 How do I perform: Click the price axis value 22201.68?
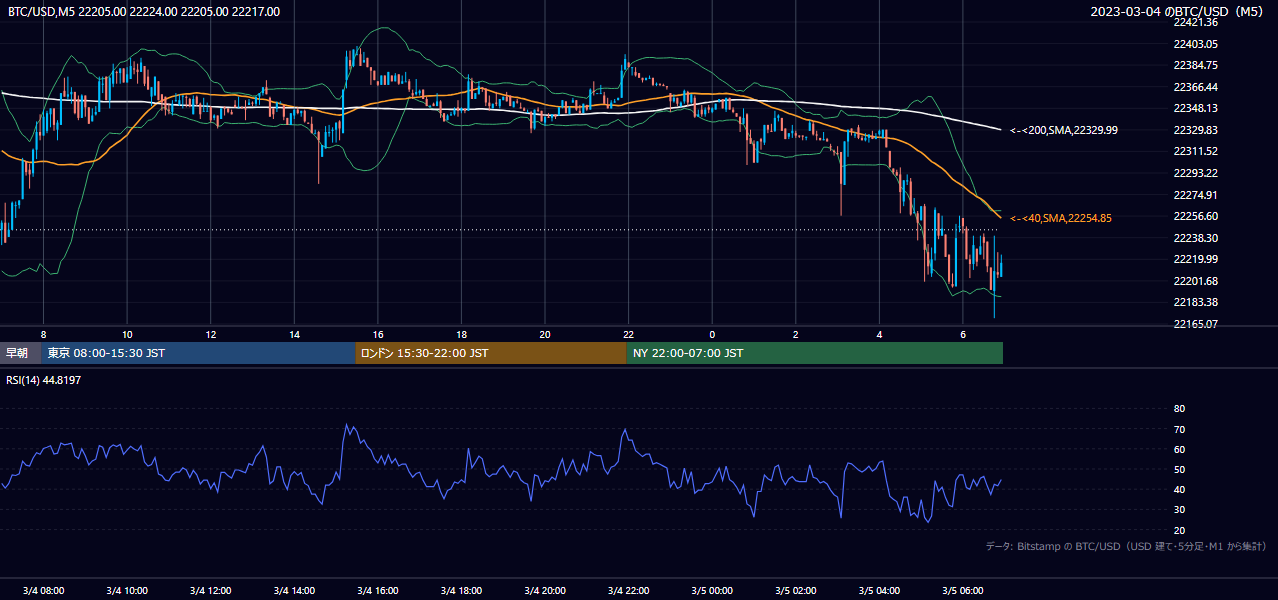pyautogui.click(x=1195, y=281)
